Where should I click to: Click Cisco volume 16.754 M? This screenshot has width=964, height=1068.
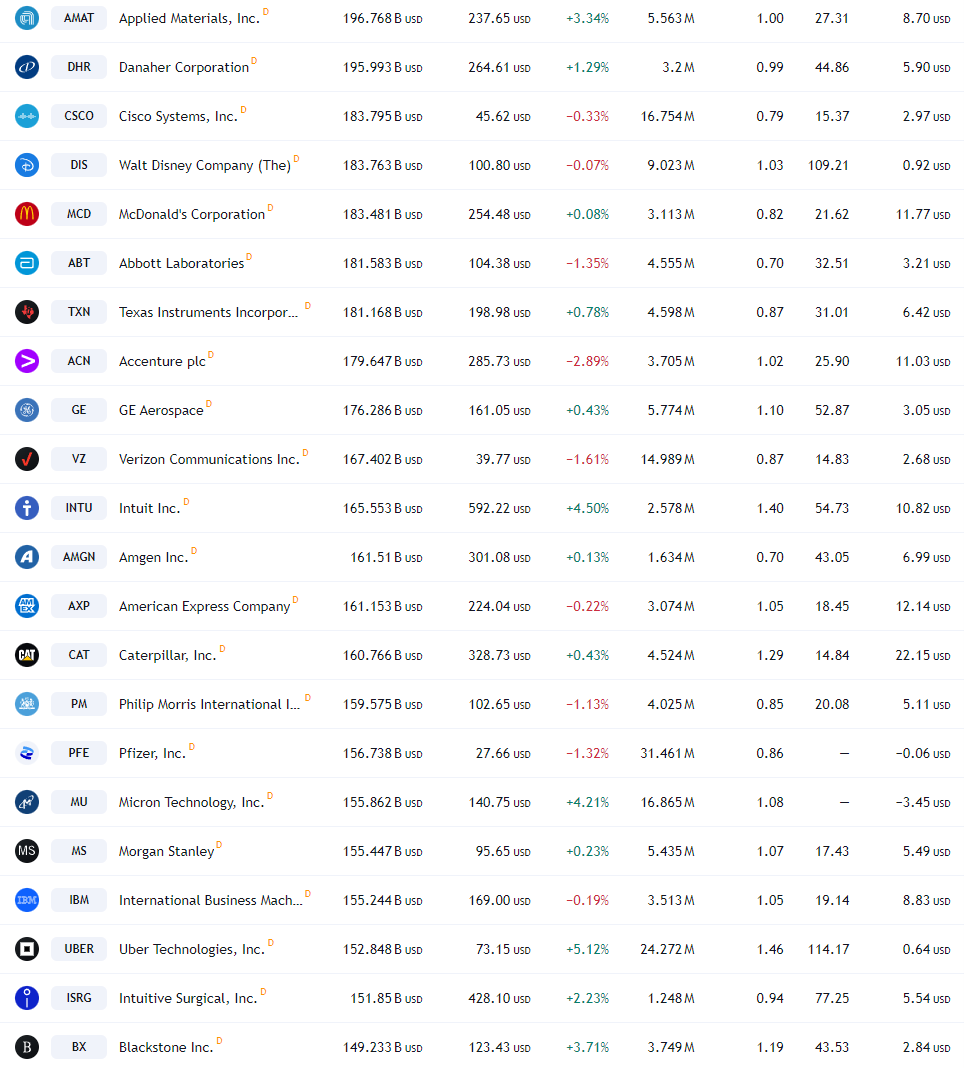pos(667,116)
